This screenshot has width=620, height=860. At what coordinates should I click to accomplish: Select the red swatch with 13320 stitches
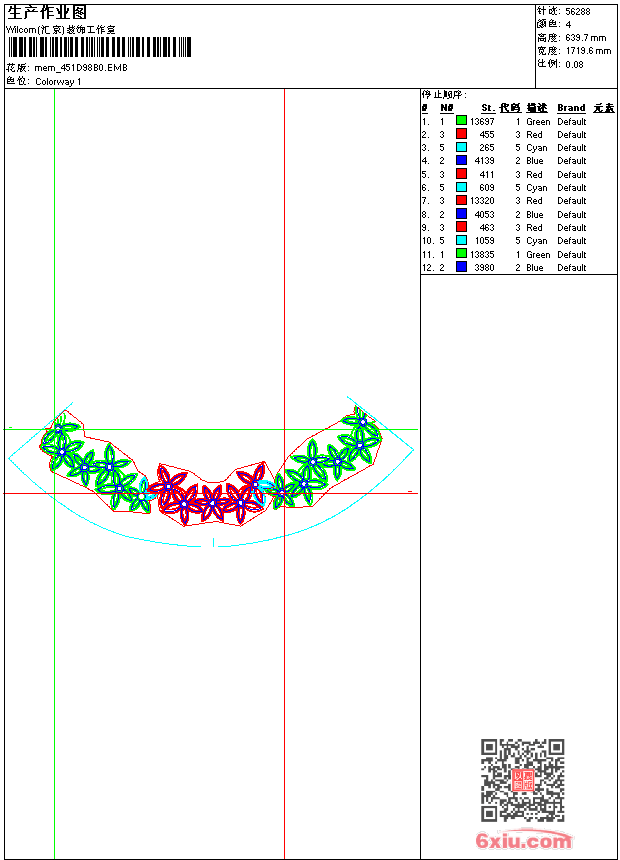click(461, 201)
